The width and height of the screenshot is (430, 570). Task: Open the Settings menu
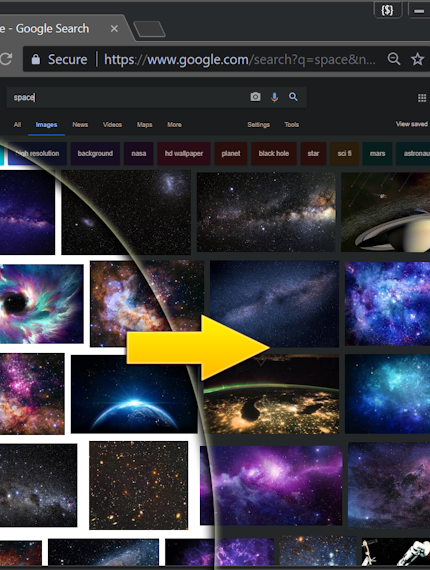pyautogui.click(x=258, y=125)
